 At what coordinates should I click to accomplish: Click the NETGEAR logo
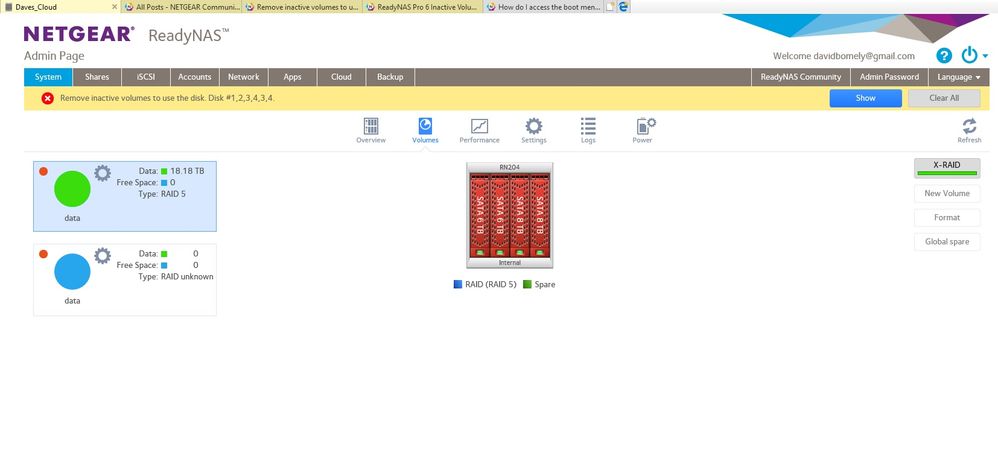pyautogui.click(x=79, y=34)
